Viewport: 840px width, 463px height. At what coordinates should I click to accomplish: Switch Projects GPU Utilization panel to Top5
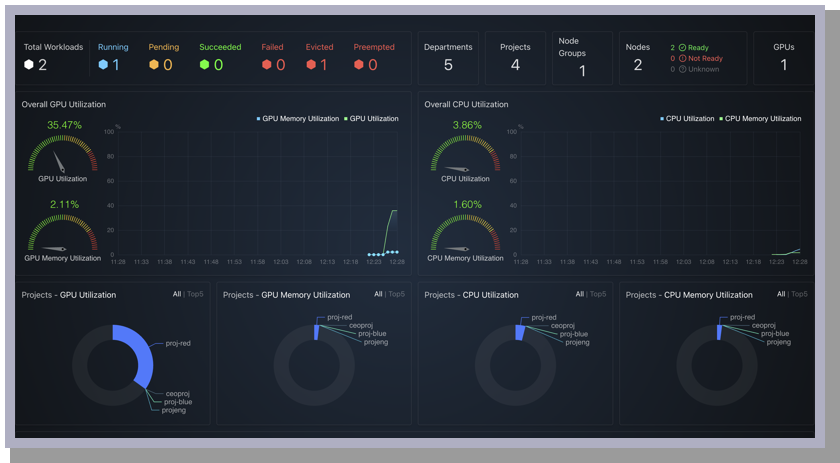(x=195, y=294)
